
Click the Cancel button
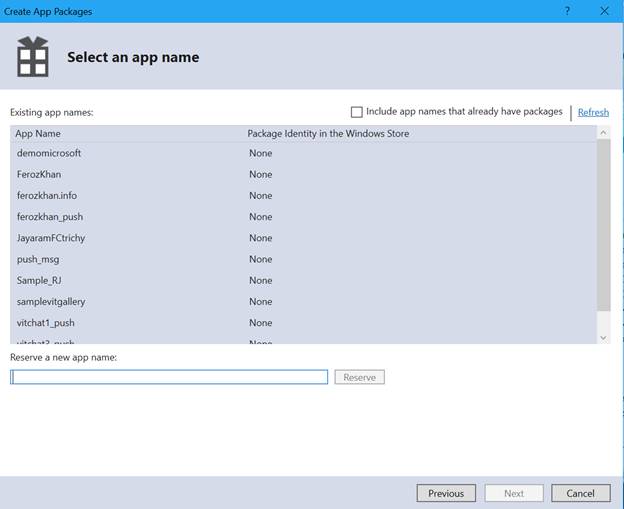[580, 493]
